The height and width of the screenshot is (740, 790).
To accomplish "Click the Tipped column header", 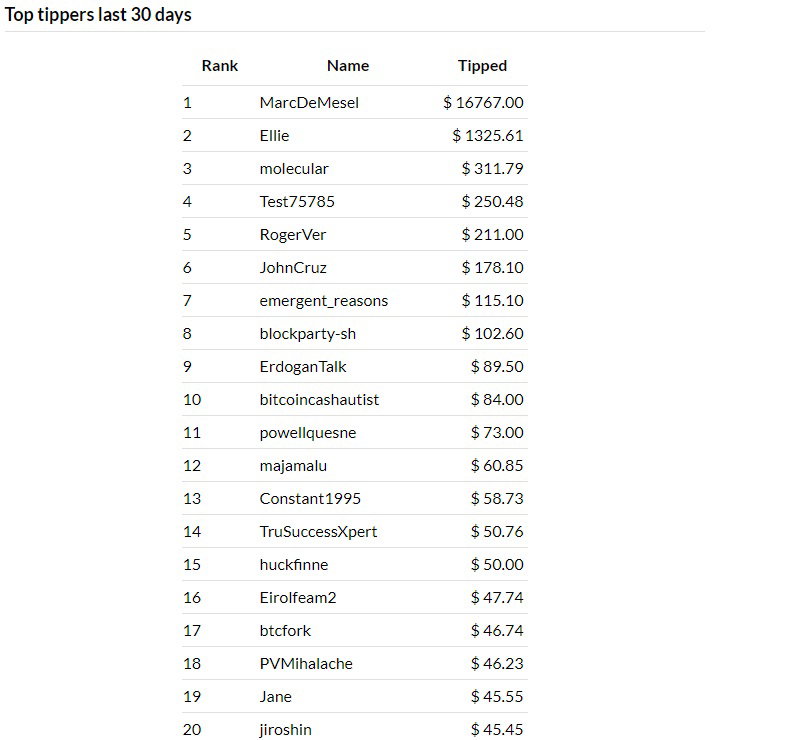I will 482,66.
